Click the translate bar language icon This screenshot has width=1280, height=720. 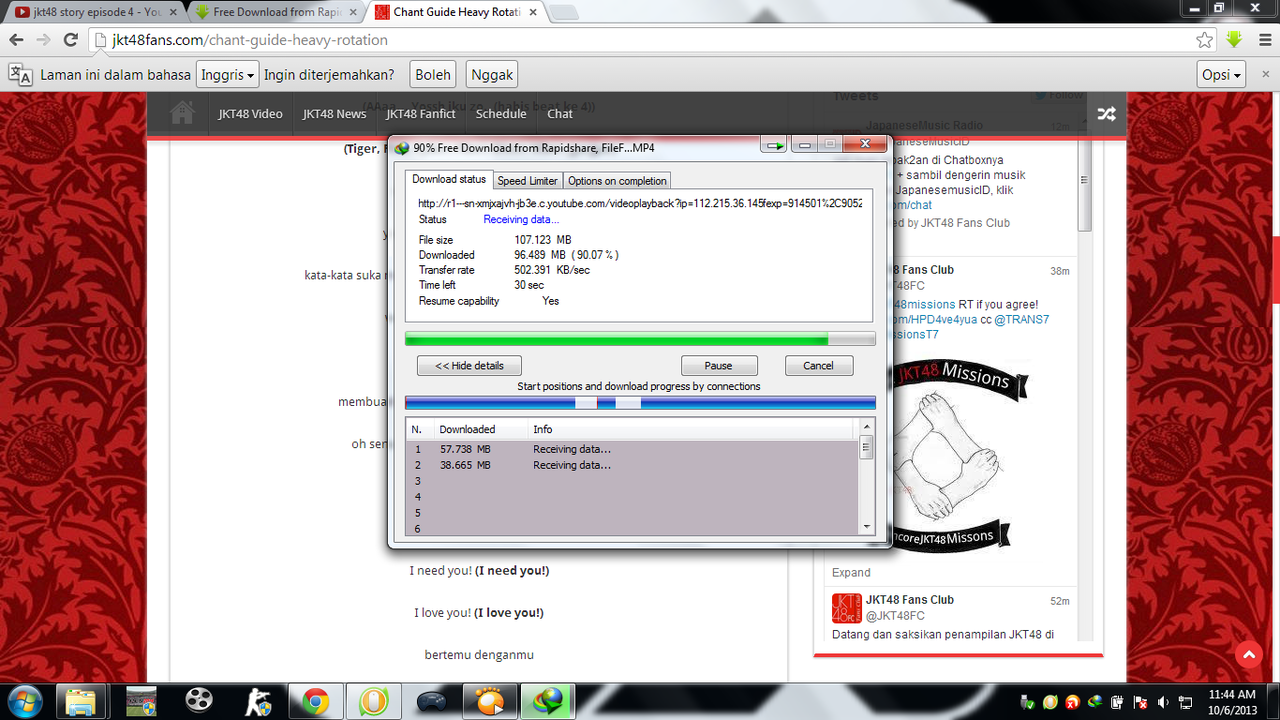[x=20, y=74]
